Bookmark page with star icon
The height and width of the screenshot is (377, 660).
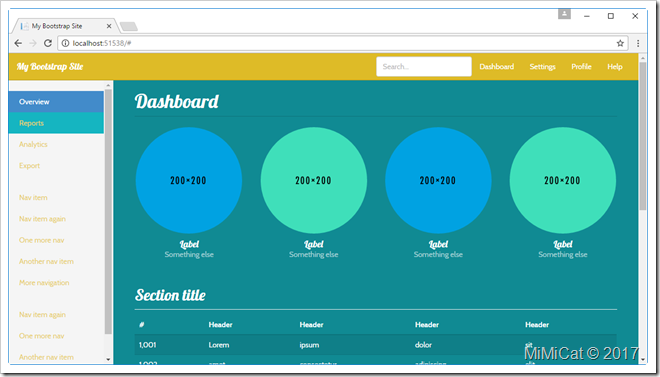pos(620,43)
